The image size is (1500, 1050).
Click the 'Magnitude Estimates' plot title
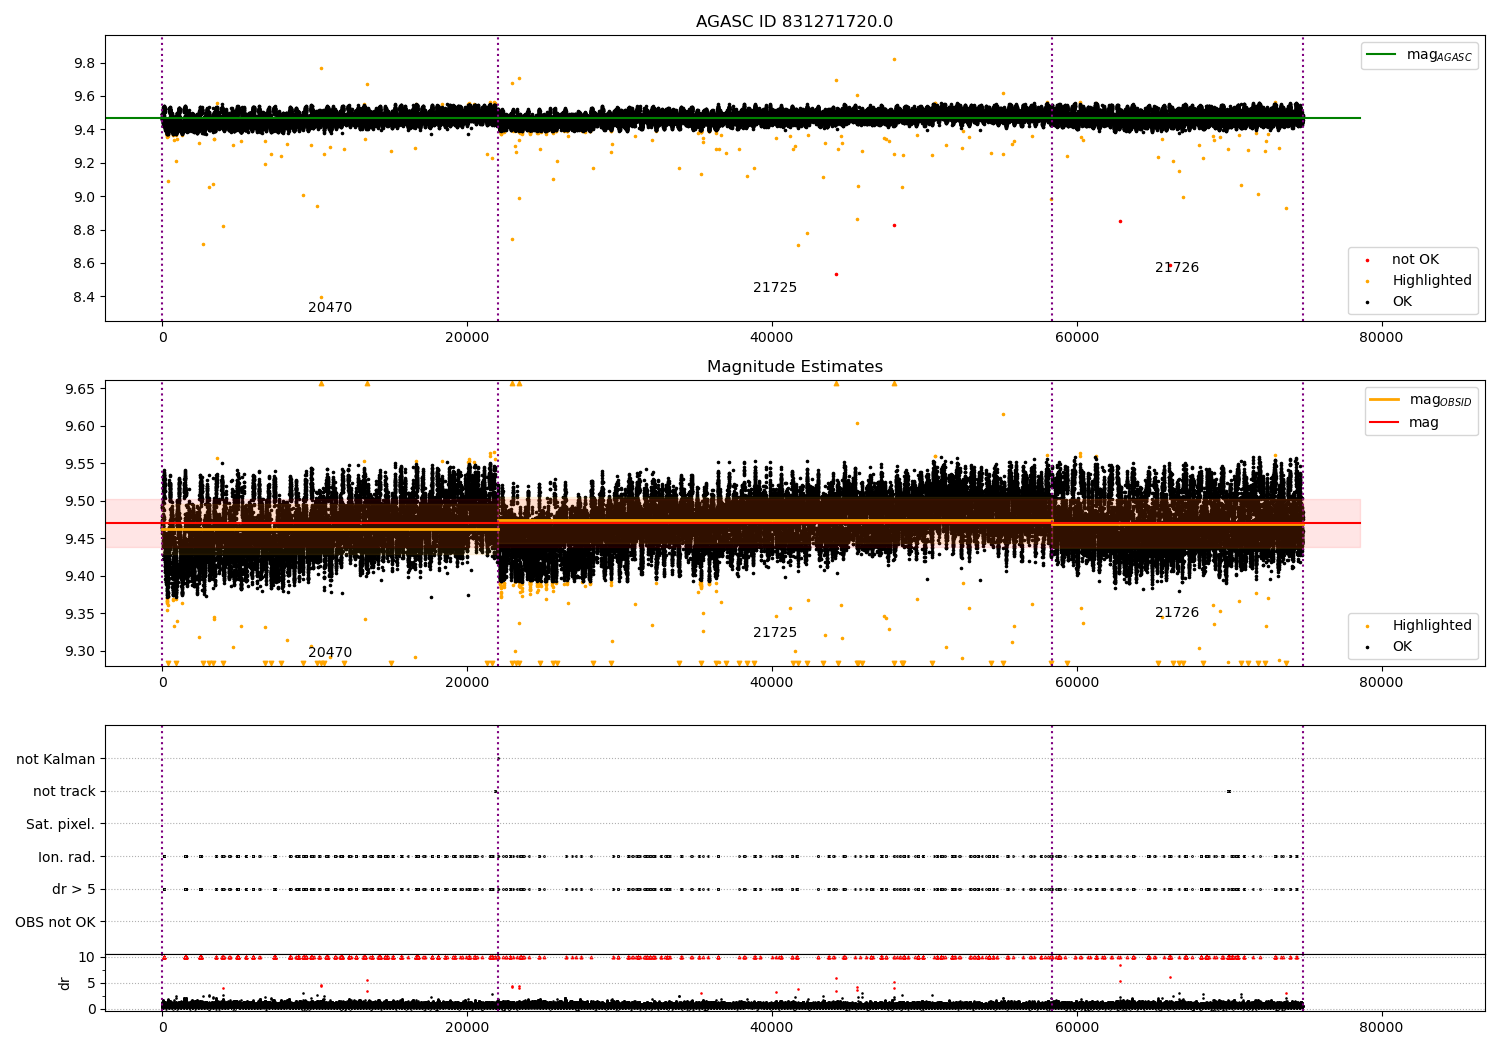794,367
